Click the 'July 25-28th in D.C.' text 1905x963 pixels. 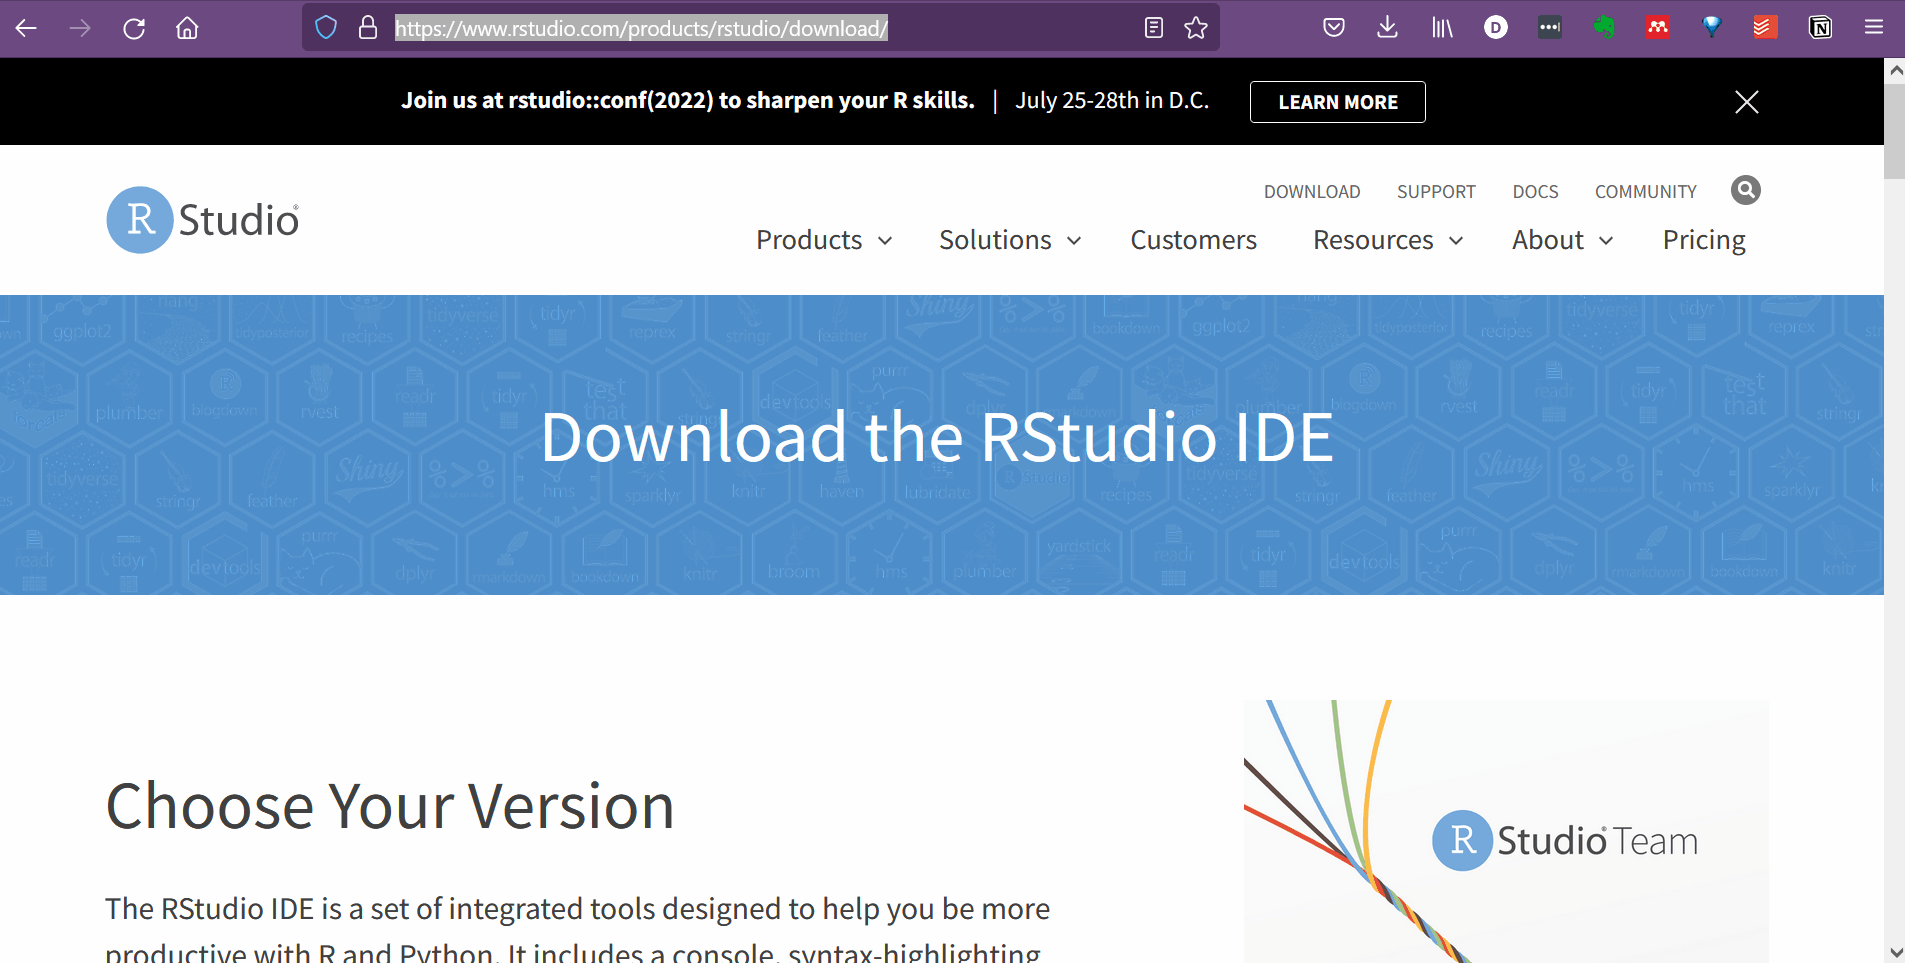(1112, 100)
